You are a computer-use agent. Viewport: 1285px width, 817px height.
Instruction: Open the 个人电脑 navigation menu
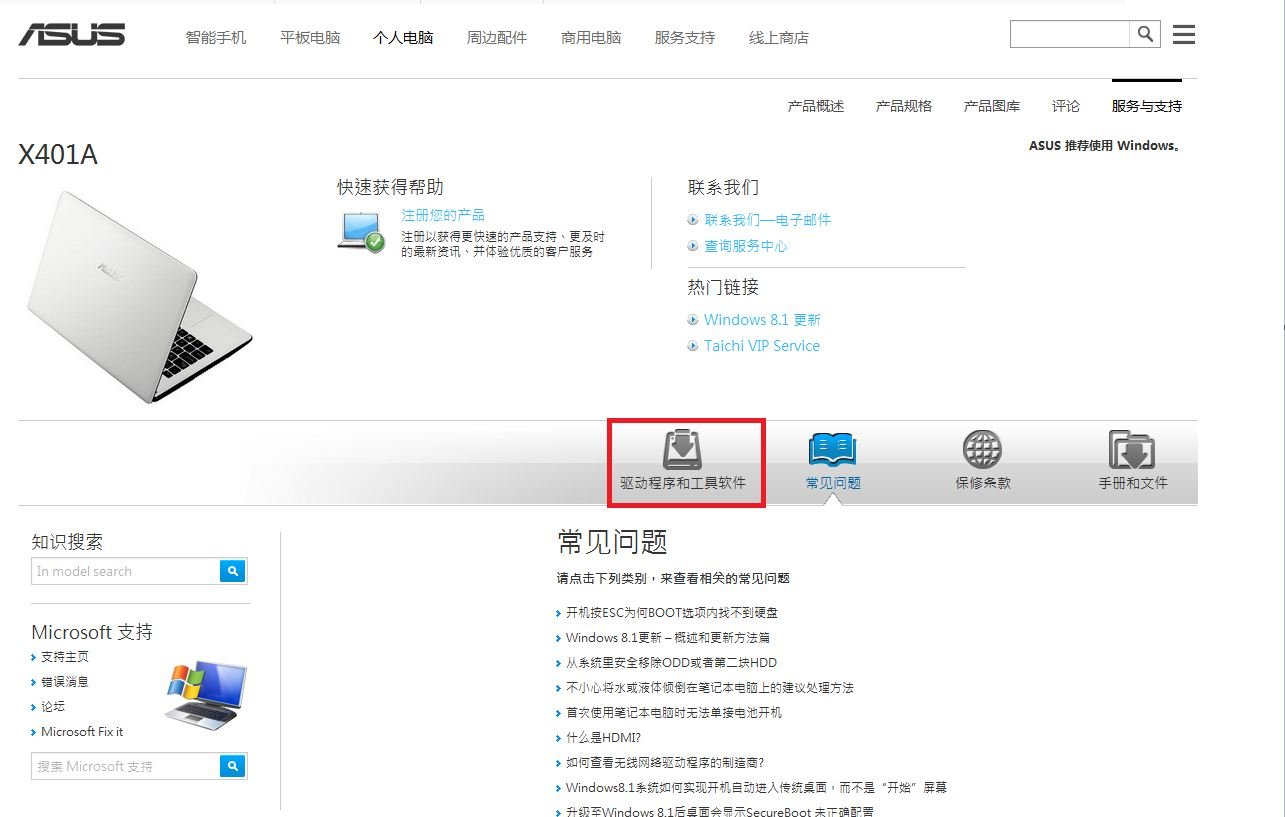pos(403,37)
